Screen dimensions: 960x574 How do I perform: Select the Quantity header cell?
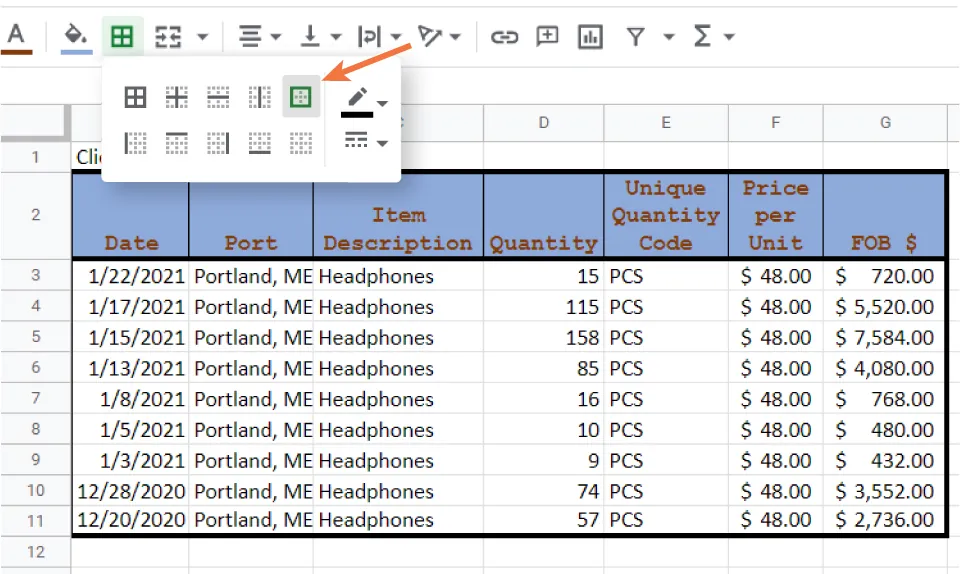point(543,216)
